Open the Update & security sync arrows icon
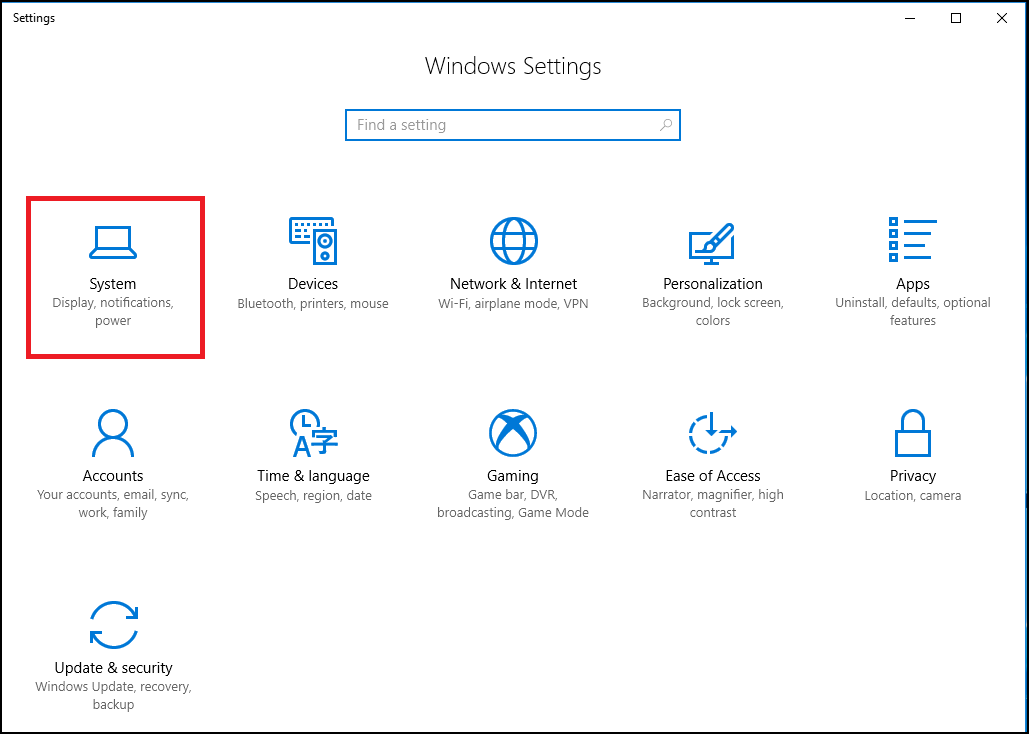This screenshot has width=1029, height=734. click(x=114, y=625)
